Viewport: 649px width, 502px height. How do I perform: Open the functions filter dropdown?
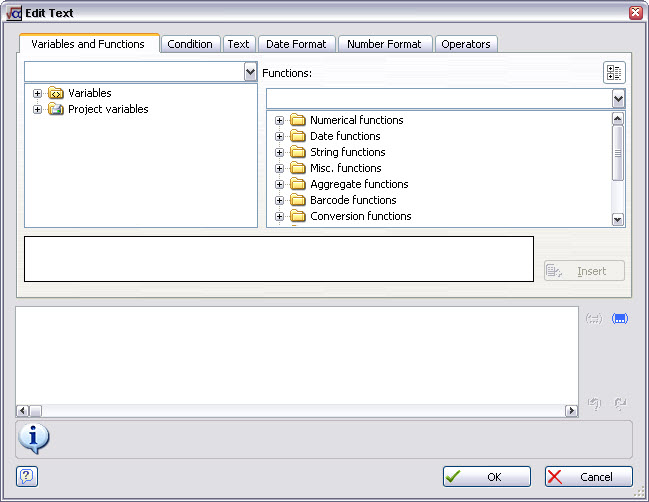[x=618, y=98]
